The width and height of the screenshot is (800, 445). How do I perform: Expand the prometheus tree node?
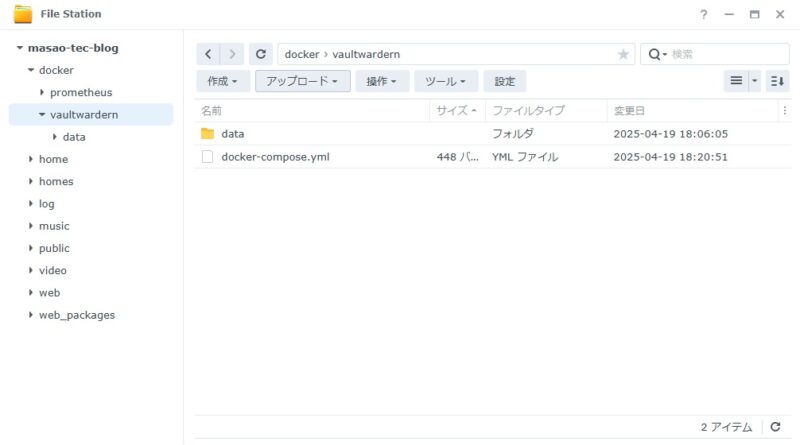(42, 92)
